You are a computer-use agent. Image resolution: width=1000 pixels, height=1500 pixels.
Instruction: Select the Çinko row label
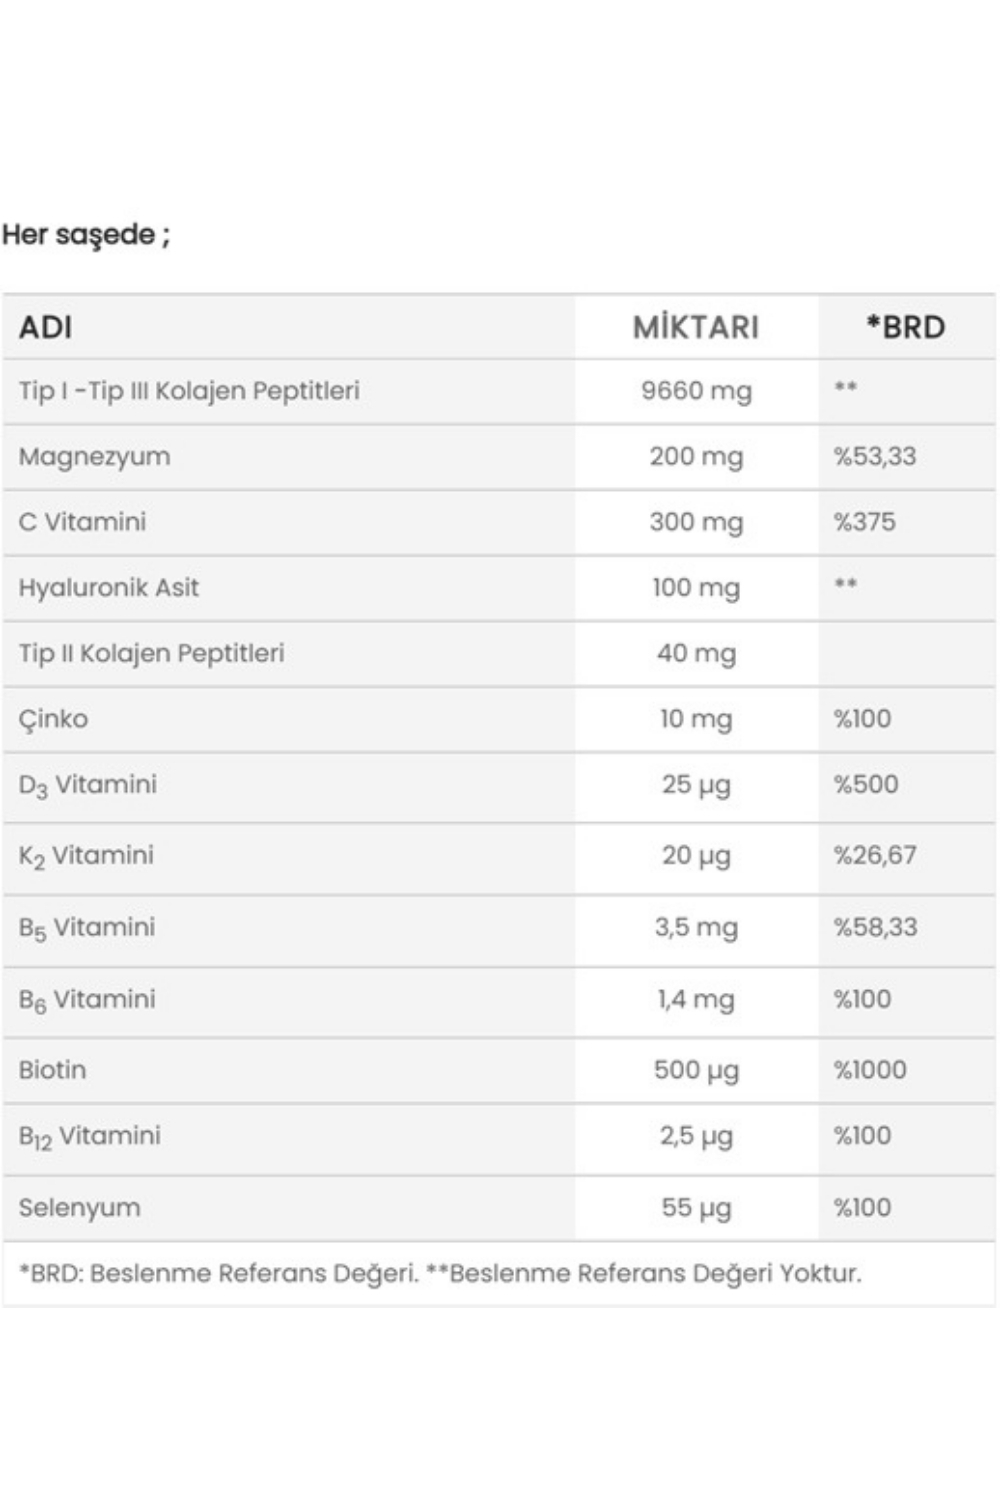[54, 719]
